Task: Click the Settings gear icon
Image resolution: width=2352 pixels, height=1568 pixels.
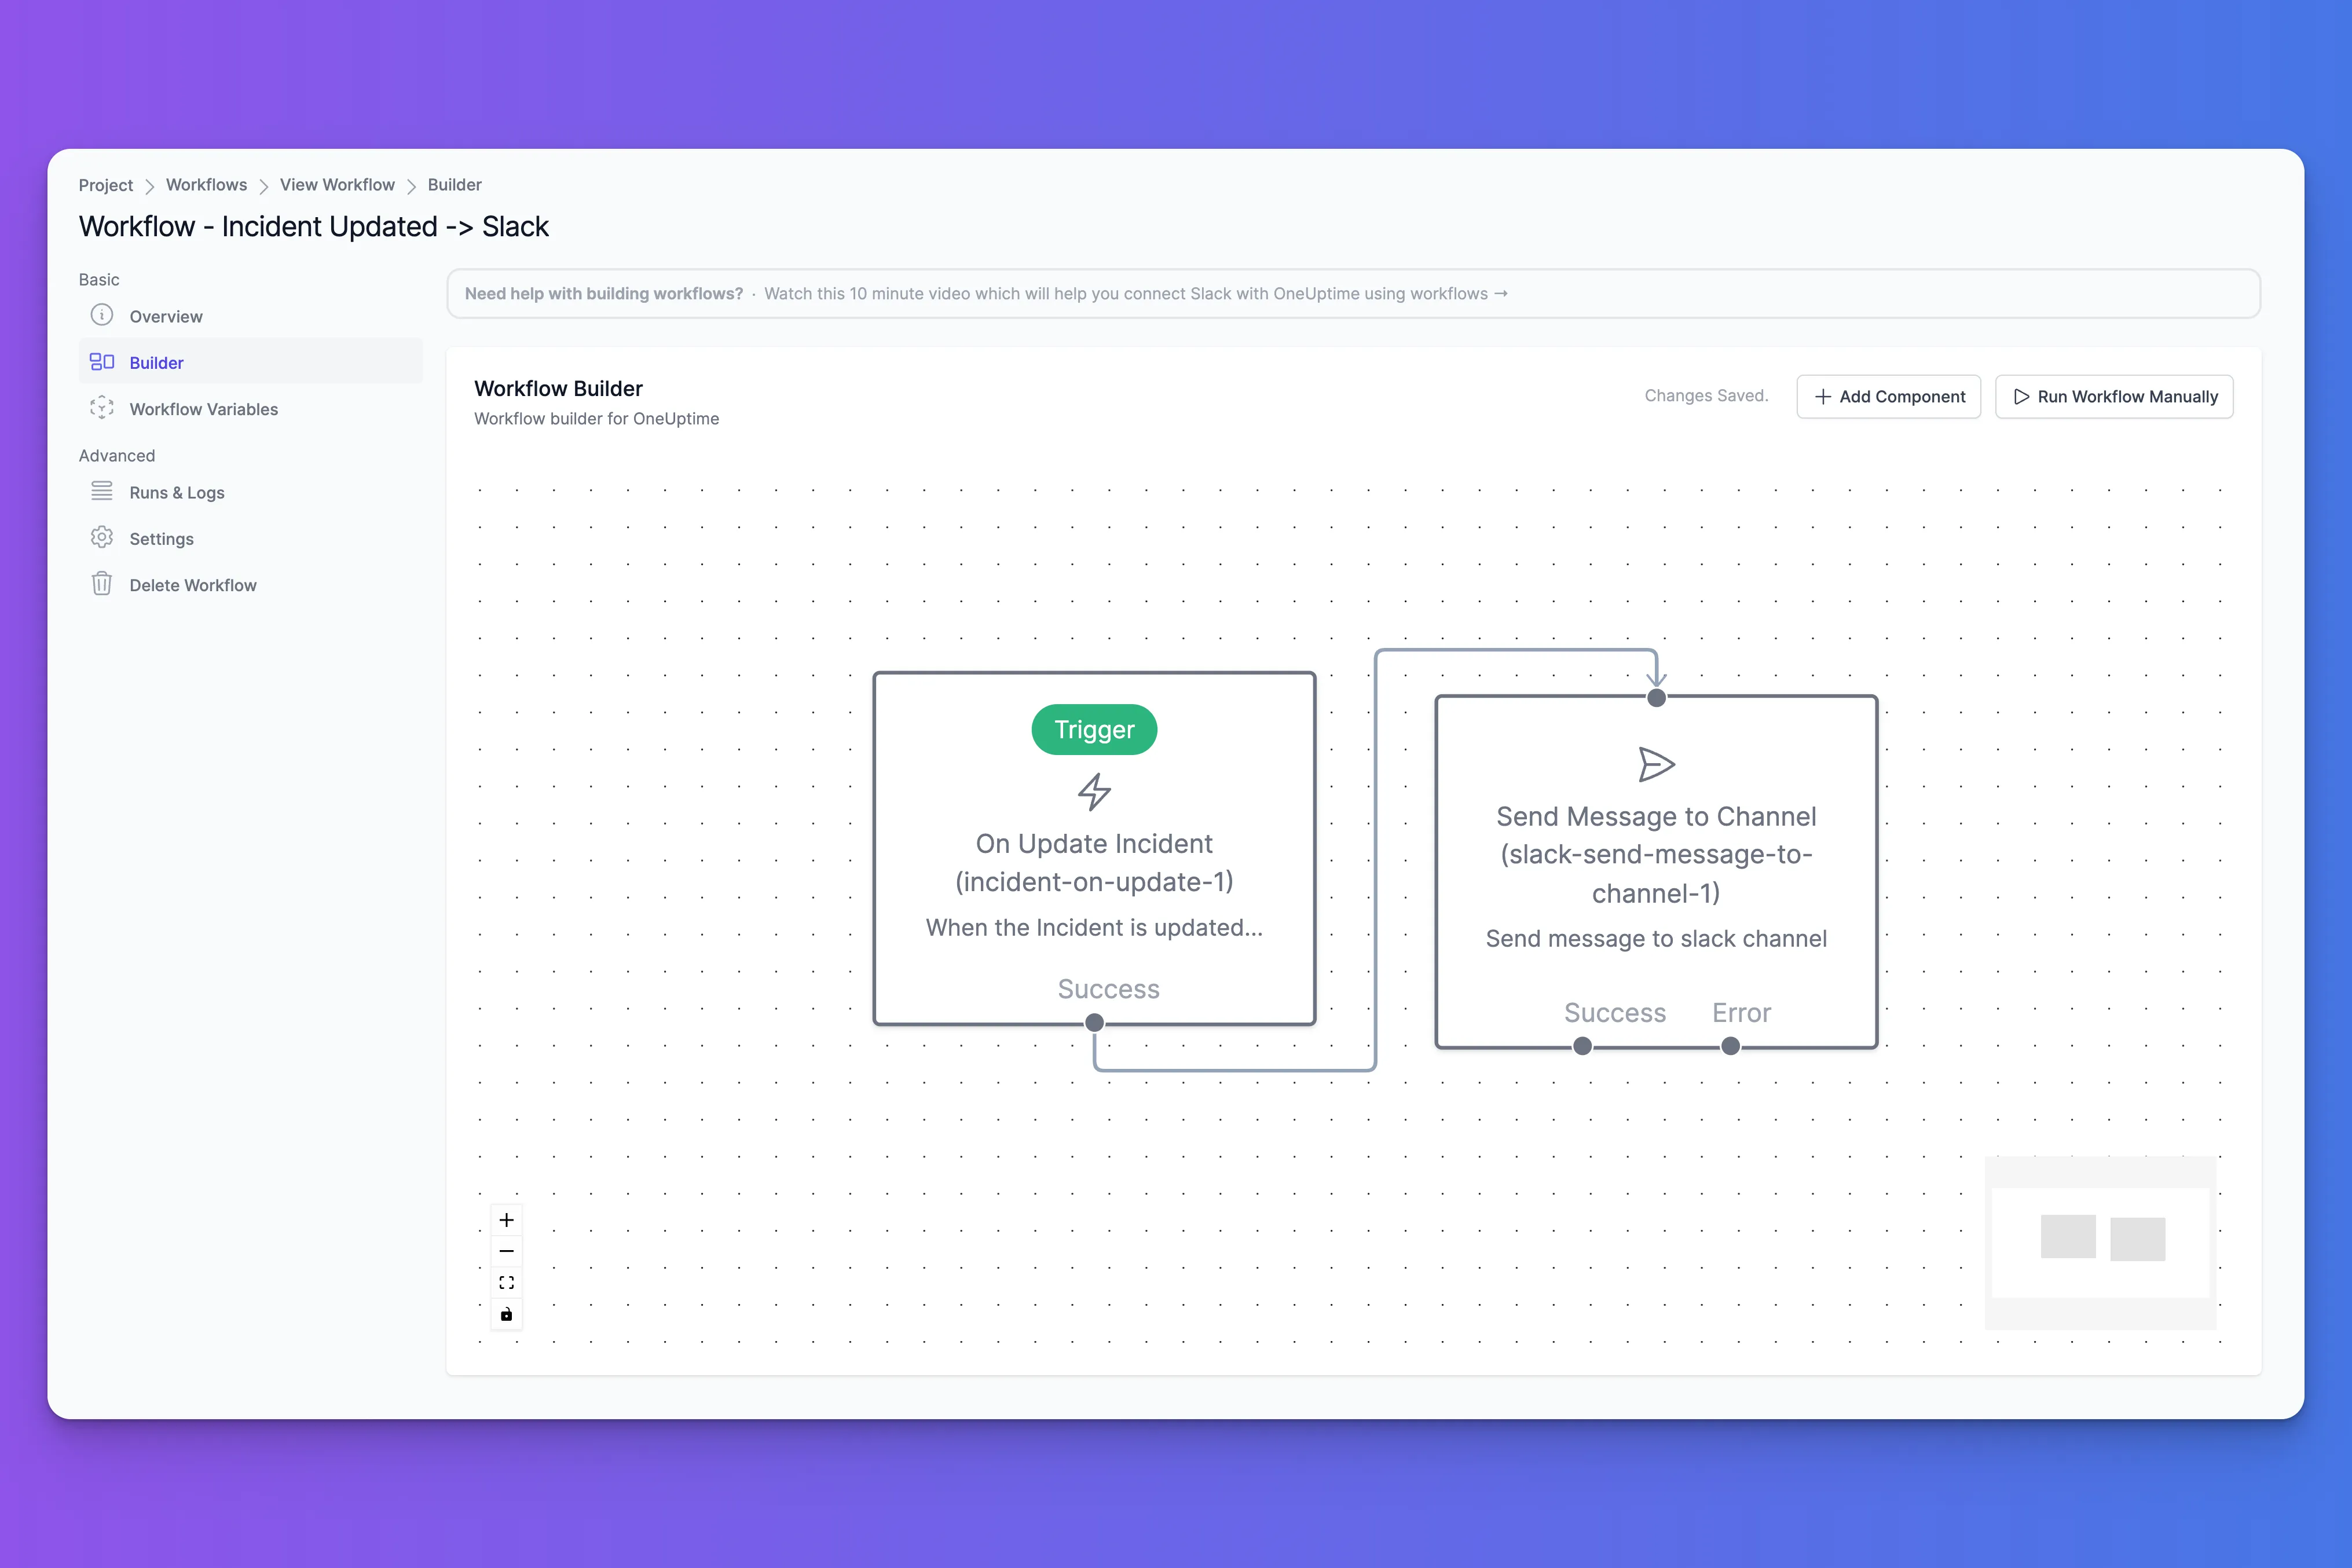Action: [102, 538]
